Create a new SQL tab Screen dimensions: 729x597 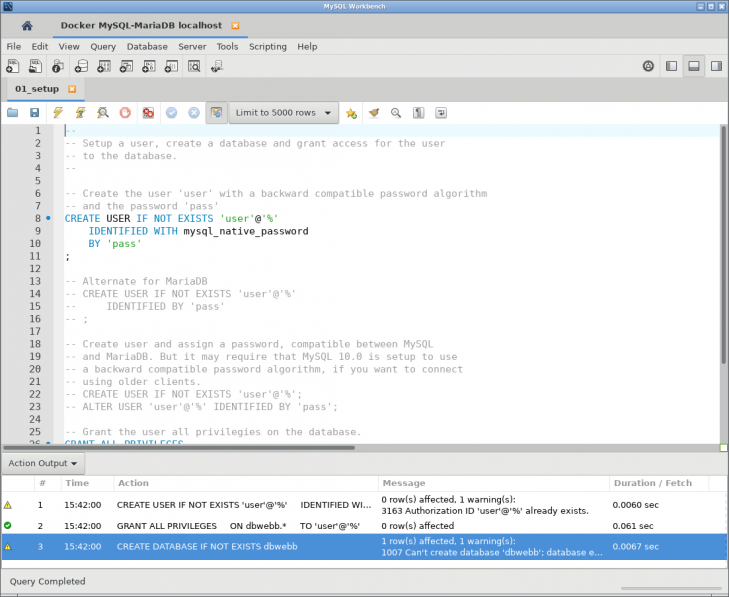13,66
